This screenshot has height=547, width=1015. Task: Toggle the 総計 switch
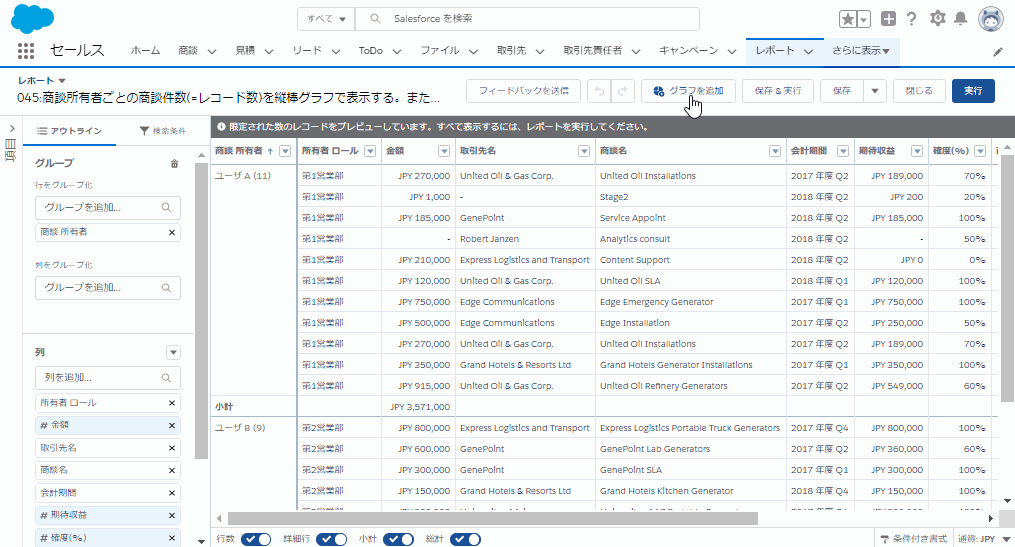(465, 539)
